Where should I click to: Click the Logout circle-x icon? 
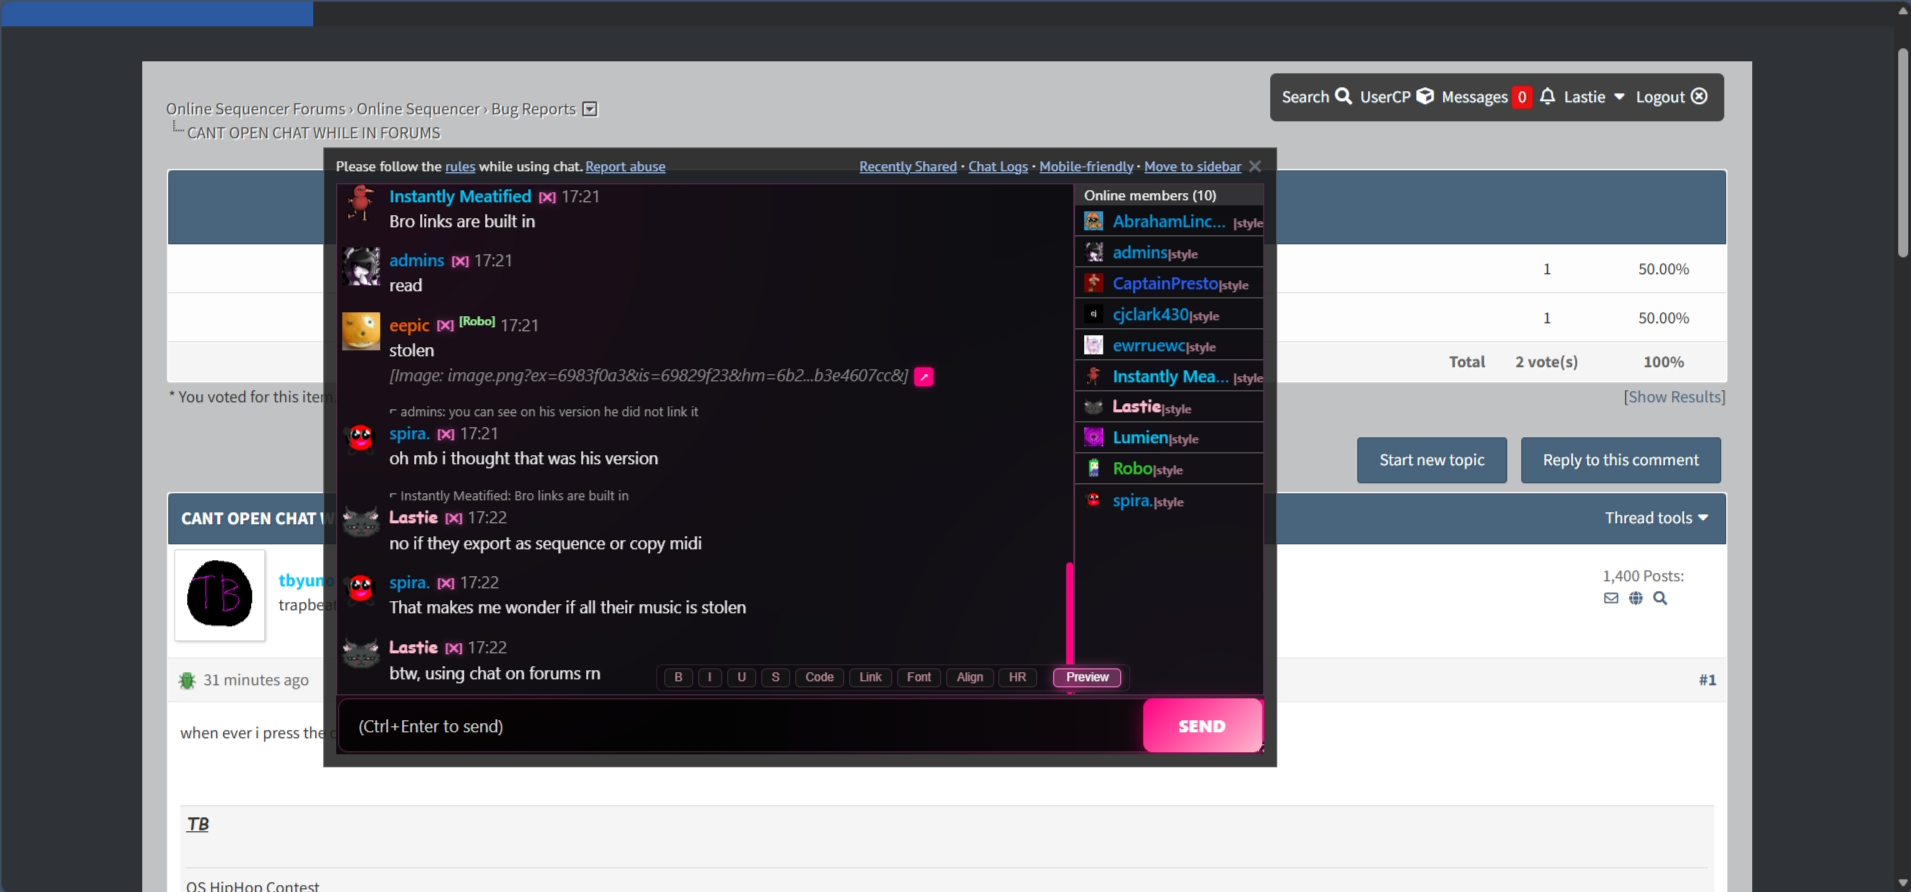click(x=1699, y=97)
